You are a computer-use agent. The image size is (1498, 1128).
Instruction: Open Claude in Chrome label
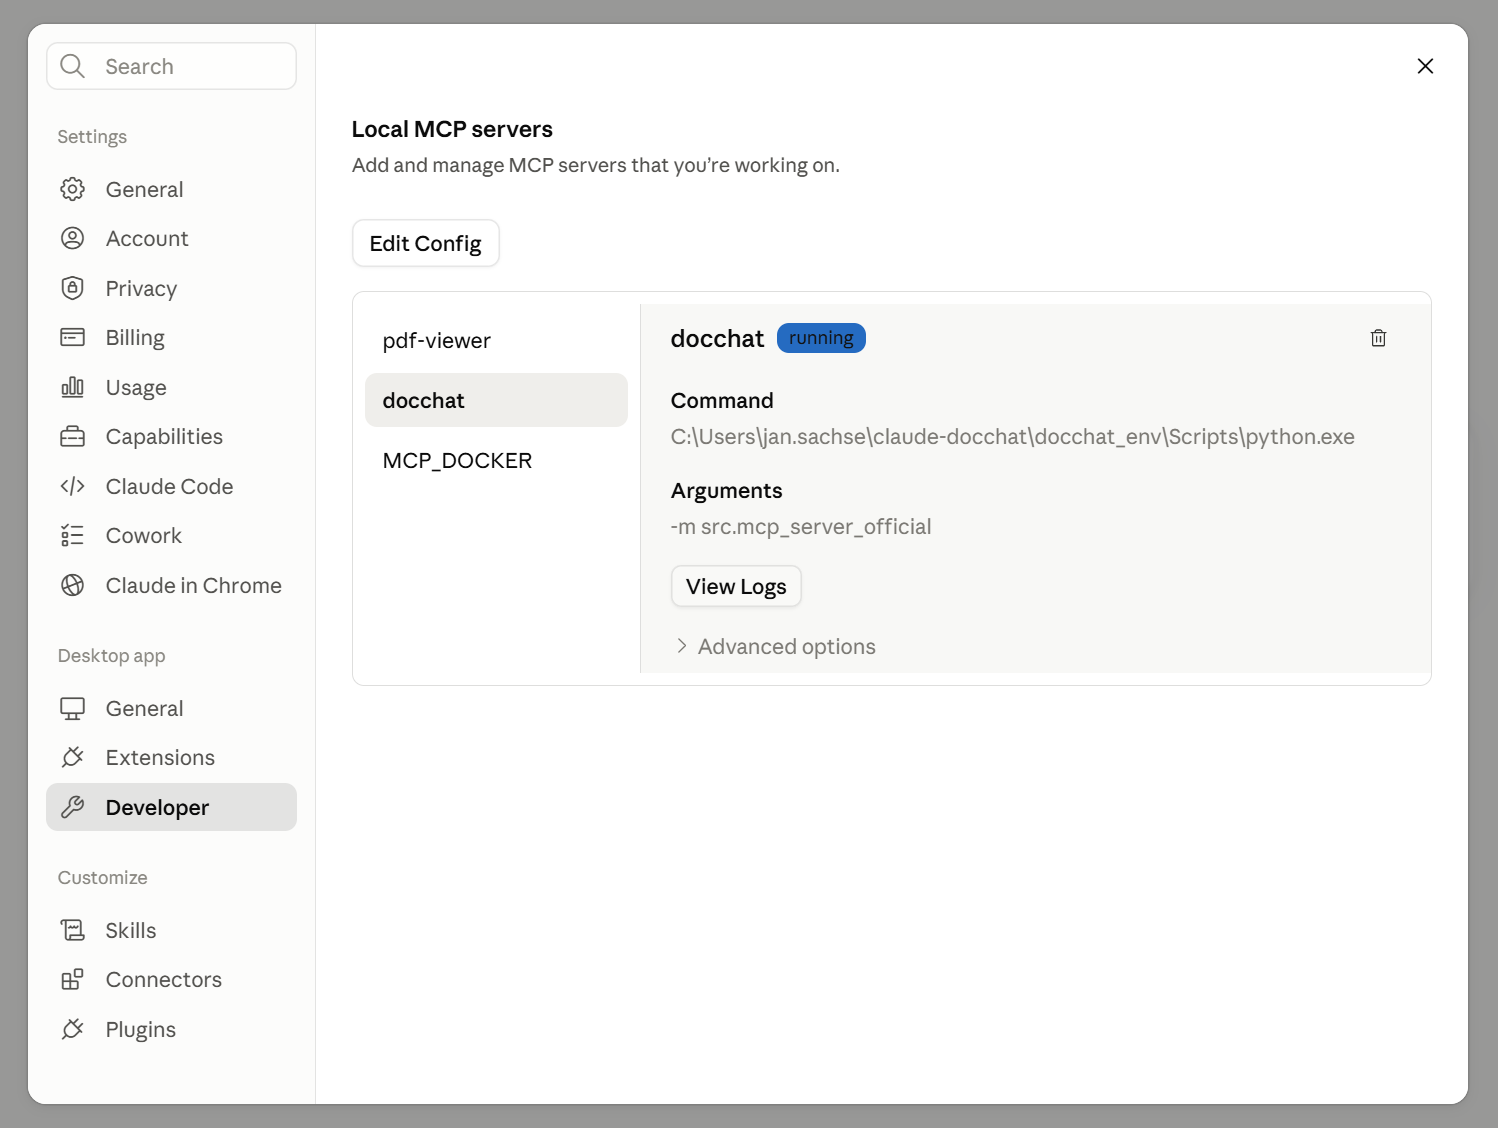click(194, 585)
